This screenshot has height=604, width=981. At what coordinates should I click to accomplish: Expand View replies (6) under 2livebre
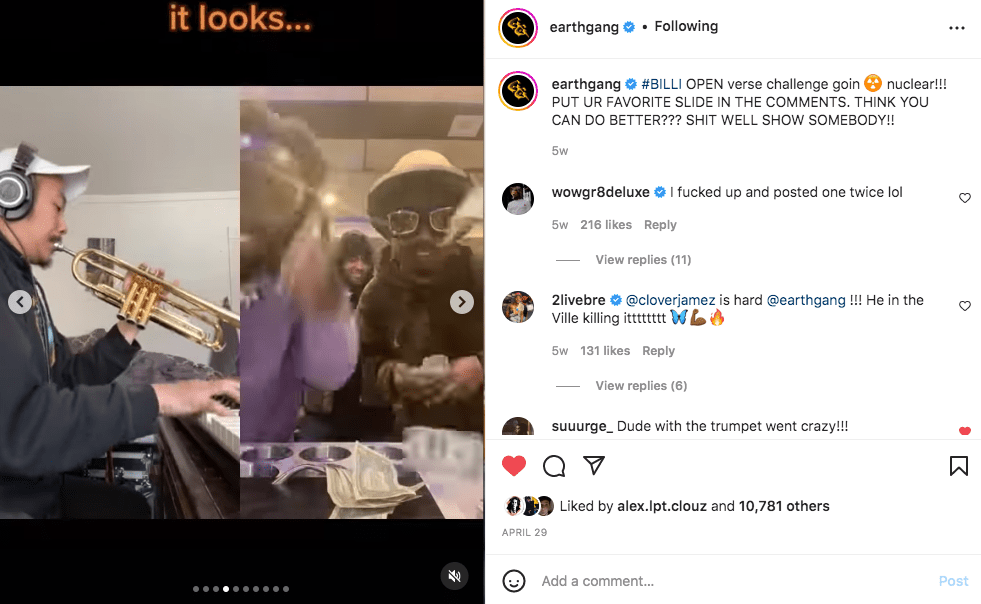pyautogui.click(x=641, y=386)
